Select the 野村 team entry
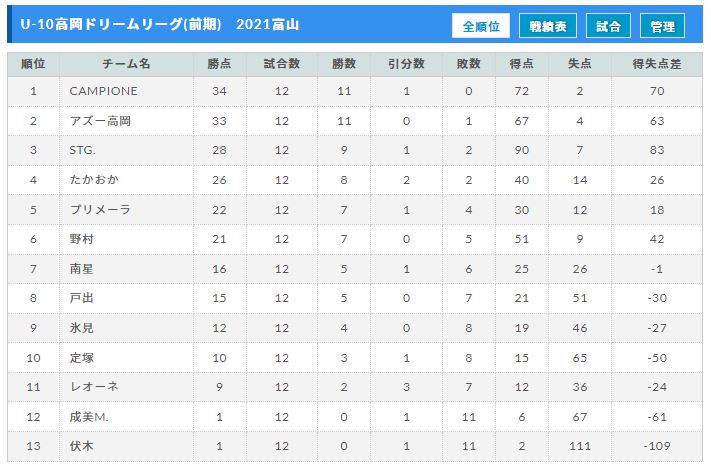Image resolution: width=711 pixels, height=471 pixels. point(82,239)
